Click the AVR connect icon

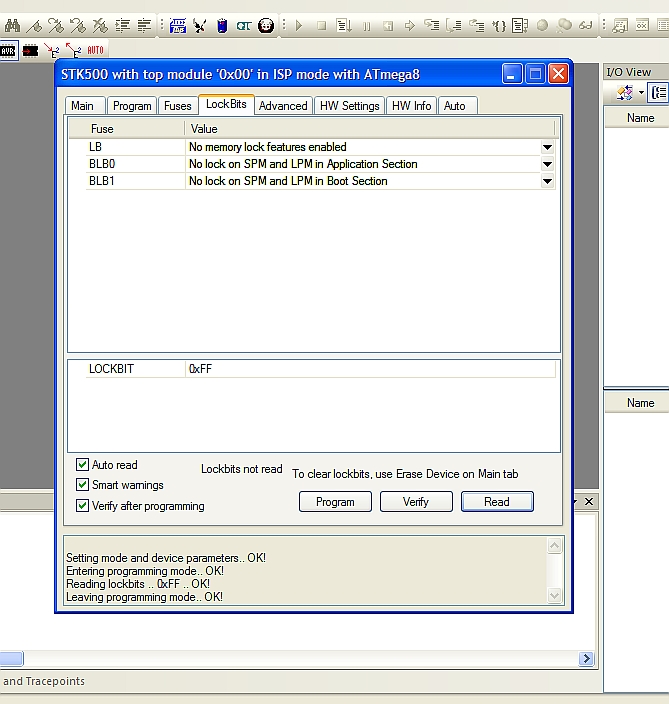pos(9,51)
